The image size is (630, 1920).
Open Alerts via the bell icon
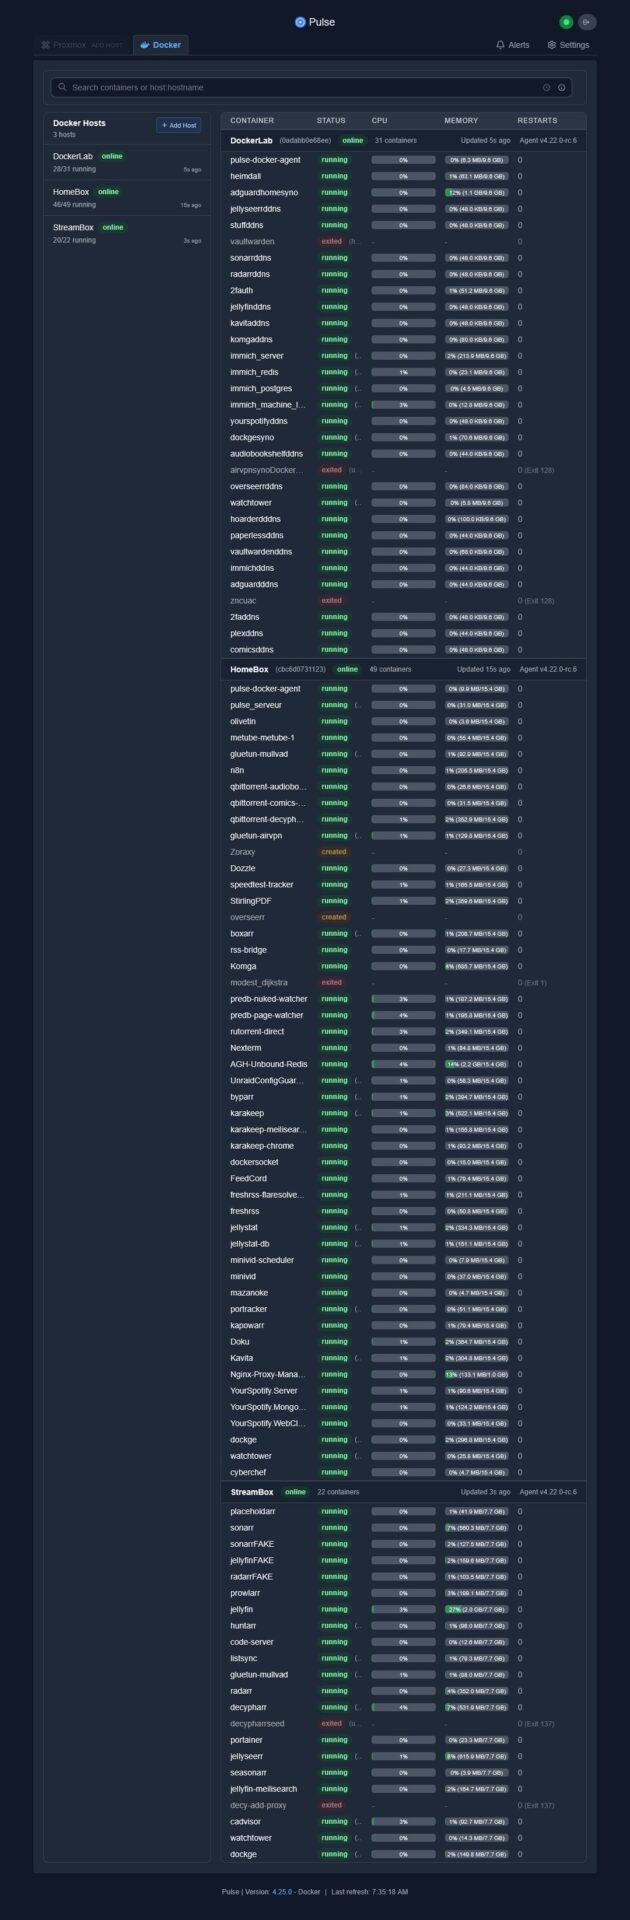click(501, 45)
